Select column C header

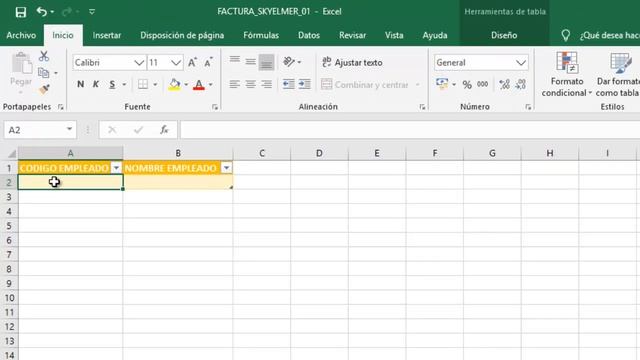pyautogui.click(x=262, y=153)
